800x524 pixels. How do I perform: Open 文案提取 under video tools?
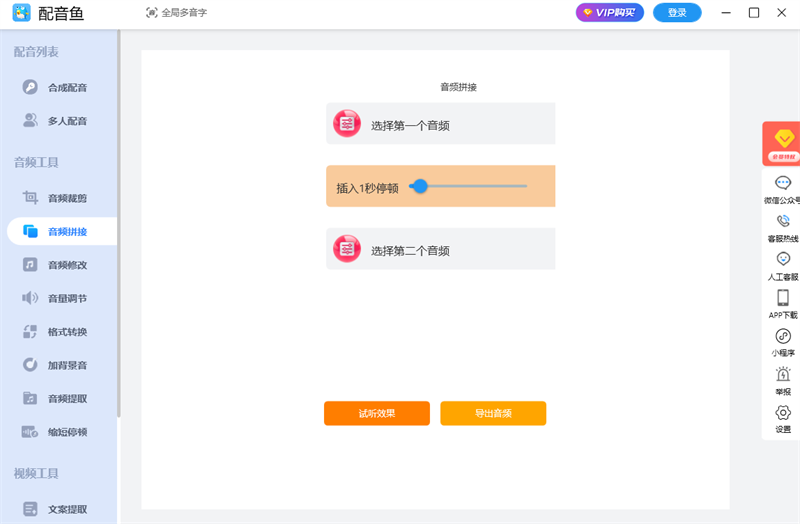pos(66,509)
